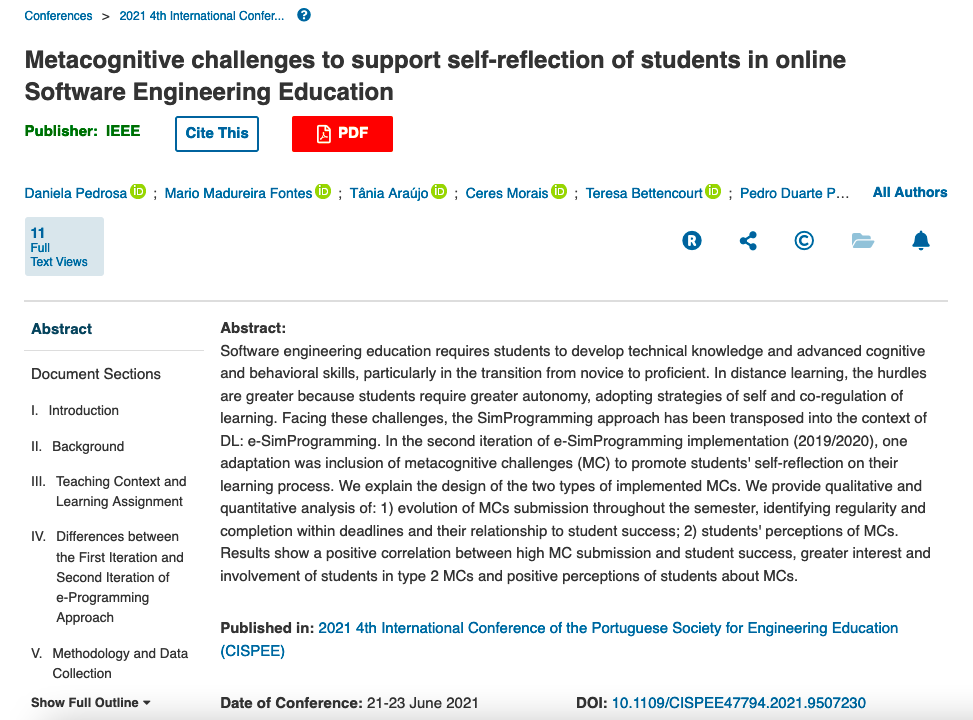Viewport: 973px width, 720px height.
Task: Click the Cite This button
Action: (x=217, y=133)
